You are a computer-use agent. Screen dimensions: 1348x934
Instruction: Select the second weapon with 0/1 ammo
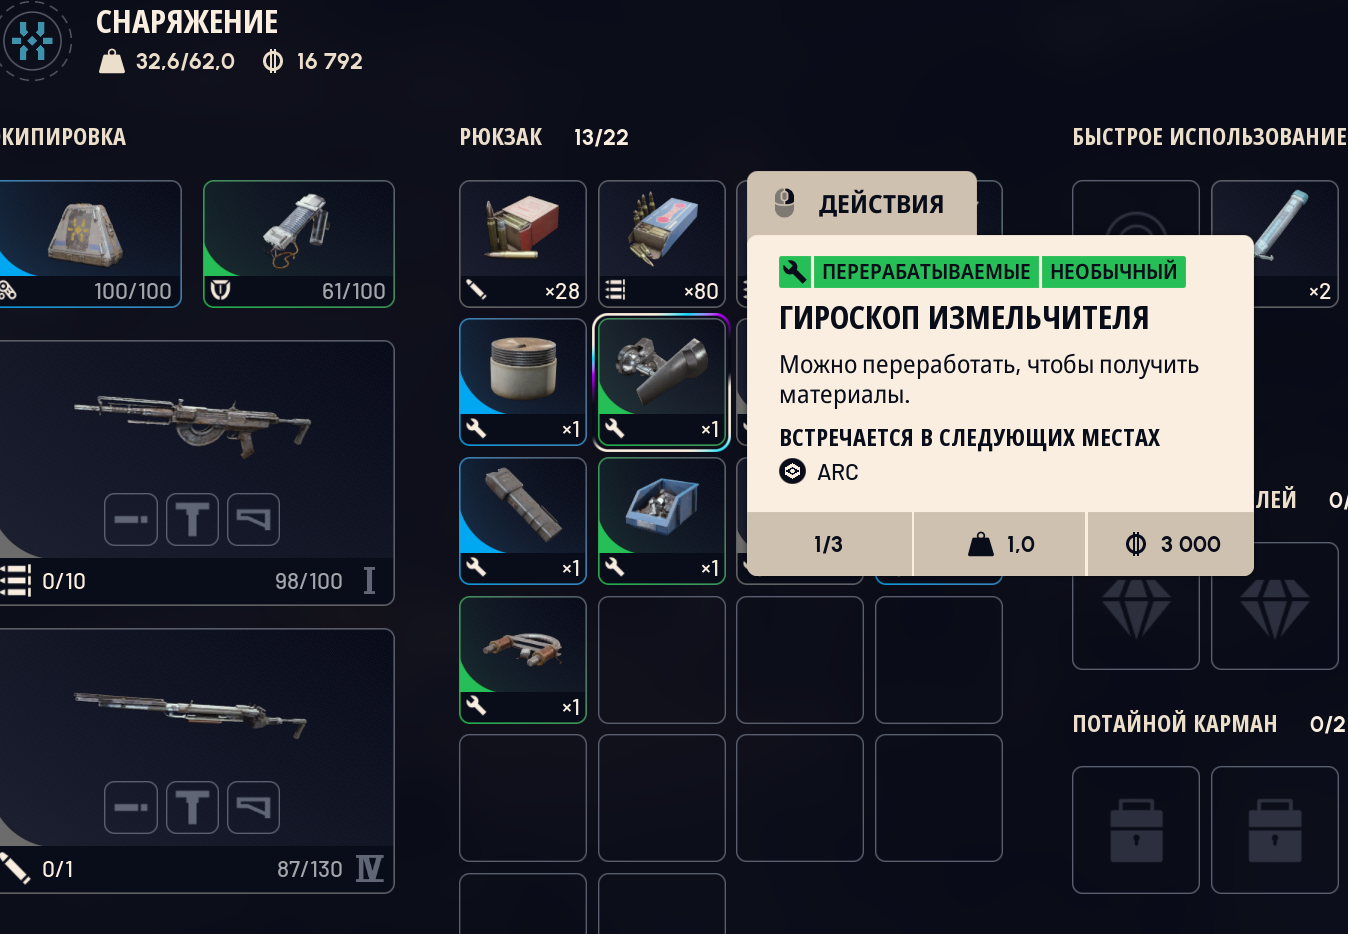197,761
